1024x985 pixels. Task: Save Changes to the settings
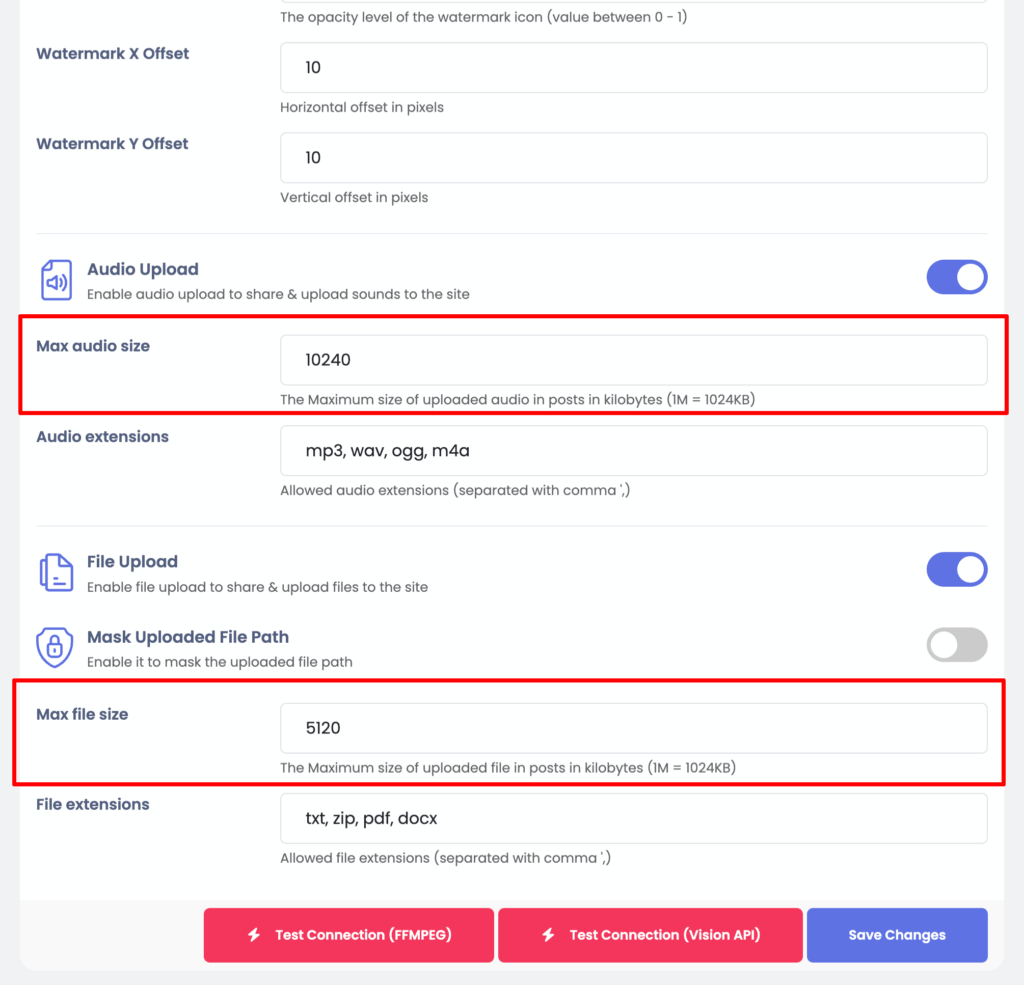pos(896,935)
